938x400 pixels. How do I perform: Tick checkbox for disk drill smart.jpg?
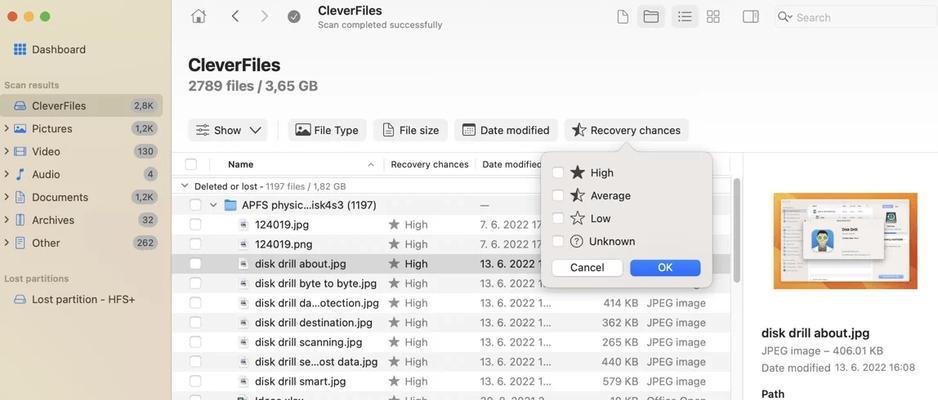pyautogui.click(x=196, y=381)
